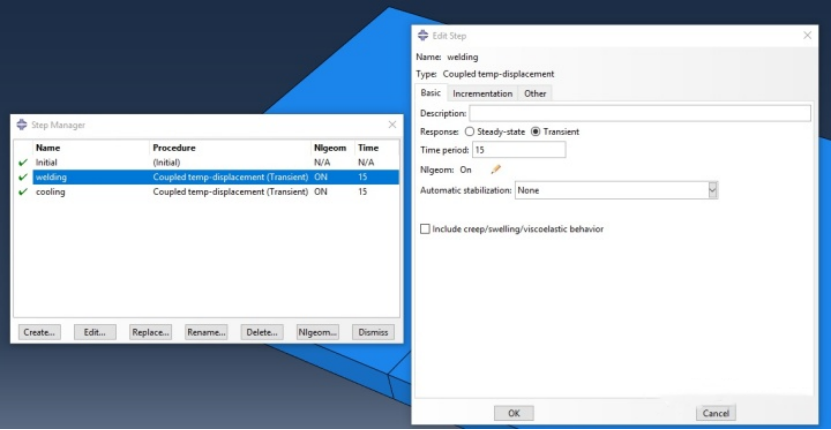This screenshot has height=430, width=831.
Task: Select the Steady-state response option
Action: click(x=469, y=131)
